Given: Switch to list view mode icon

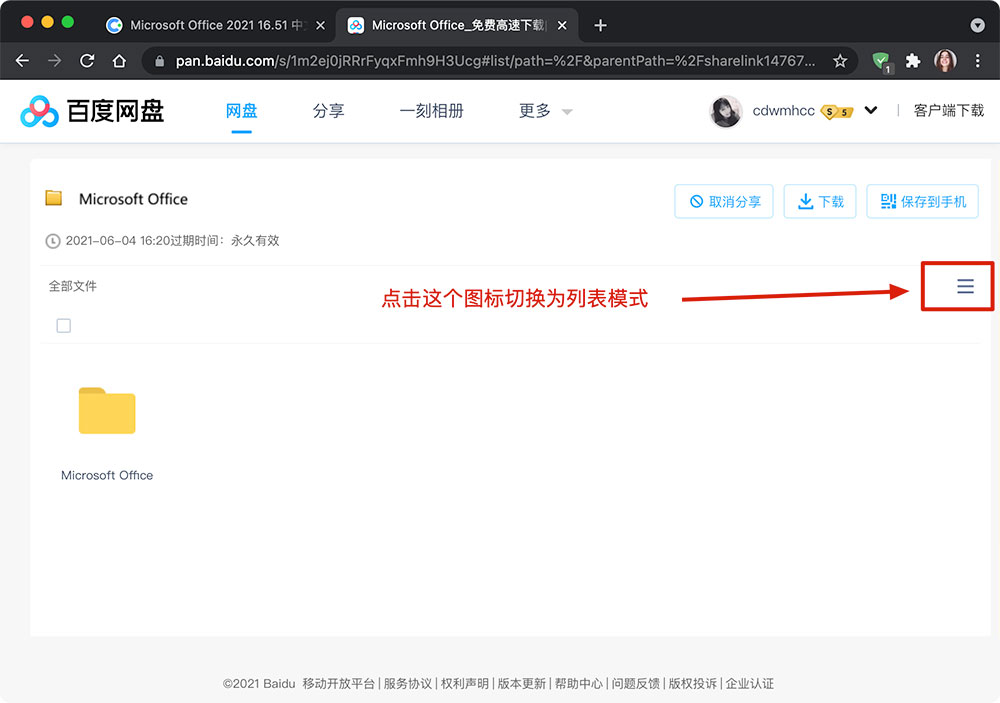Looking at the screenshot, I should tap(965, 286).
